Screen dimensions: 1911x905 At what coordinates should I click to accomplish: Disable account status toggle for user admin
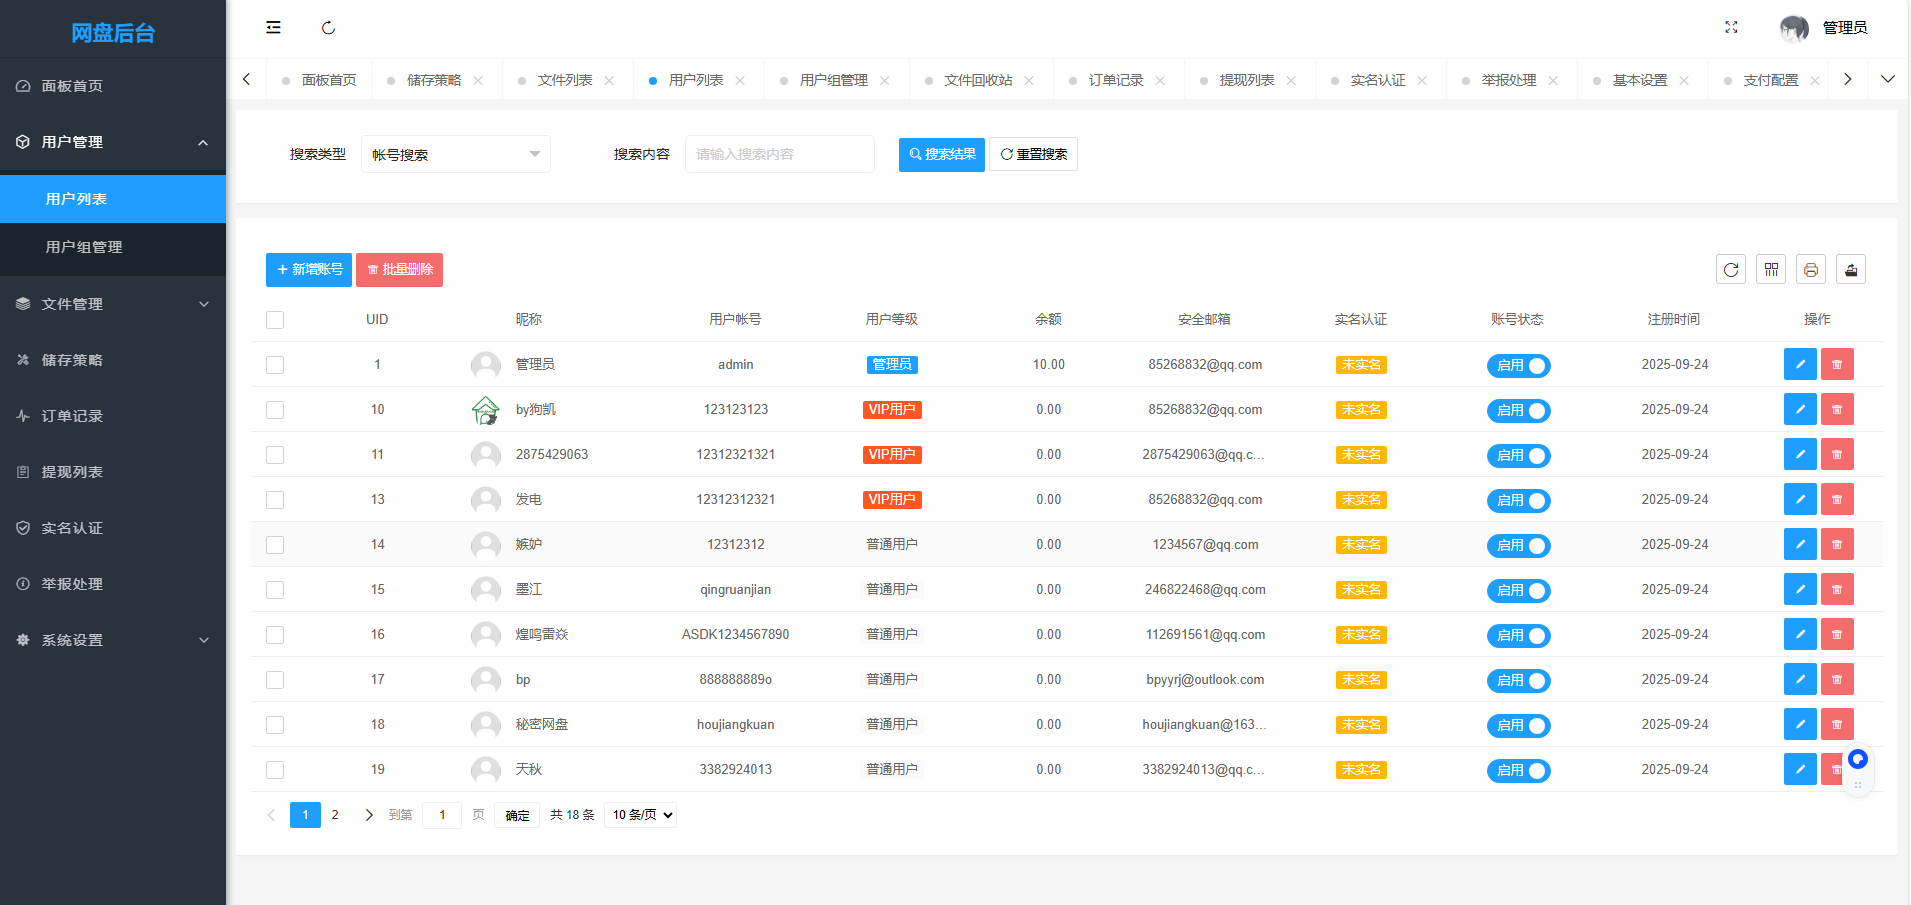point(1518,365)
